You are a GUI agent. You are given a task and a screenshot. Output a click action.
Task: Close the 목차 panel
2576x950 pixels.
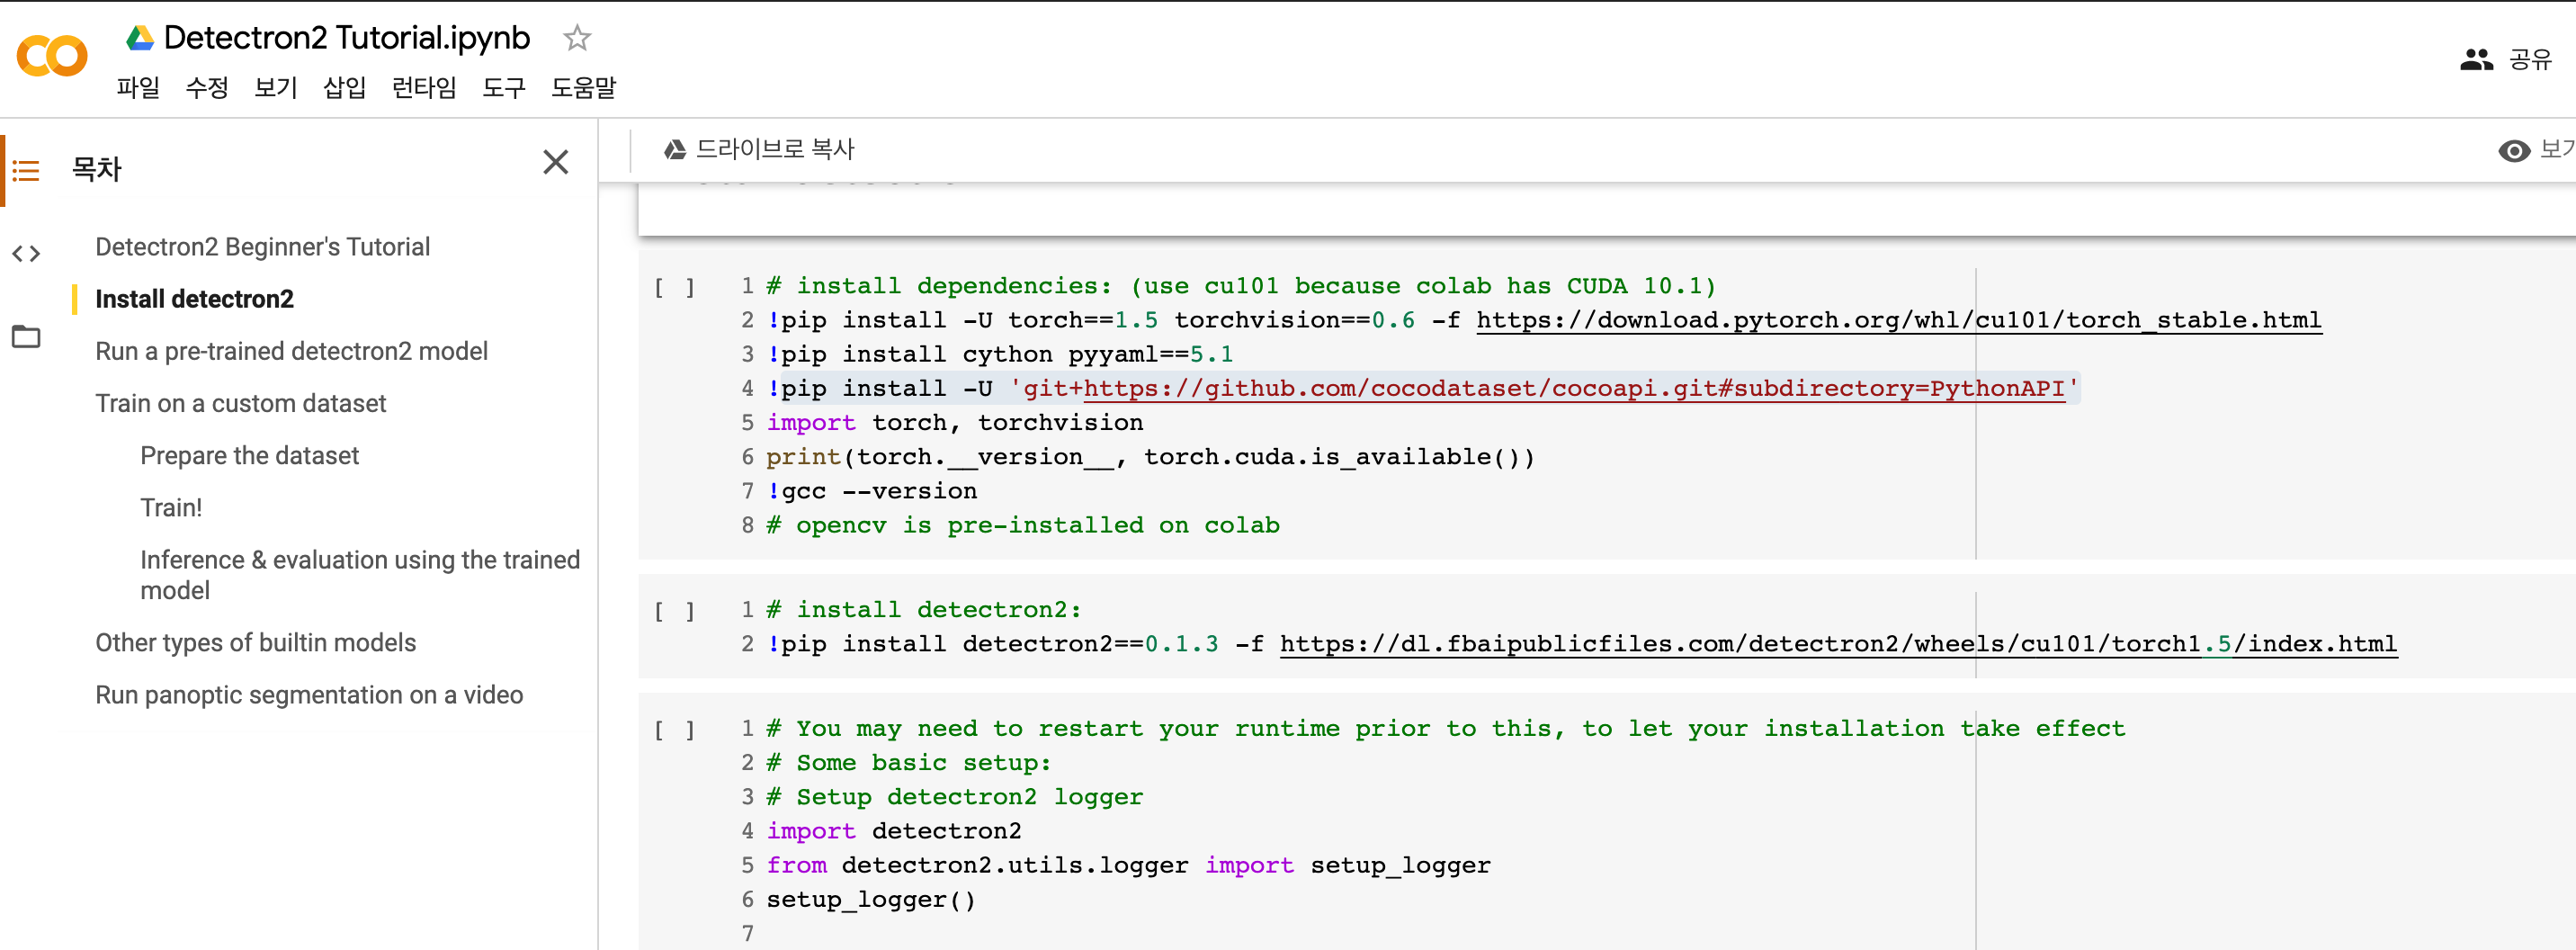[556, 162]
